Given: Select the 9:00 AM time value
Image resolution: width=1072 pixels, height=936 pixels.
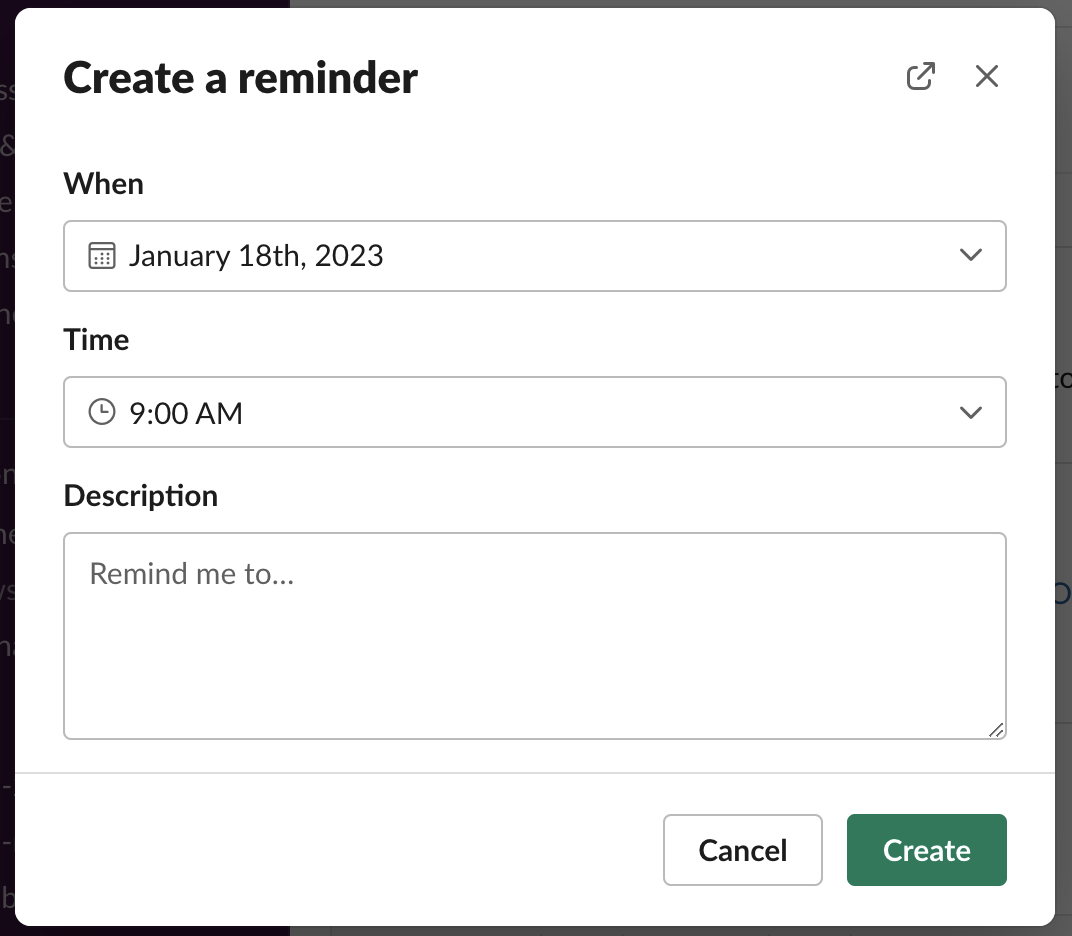Looking at the screenshot, I should [x=186, y=414].
